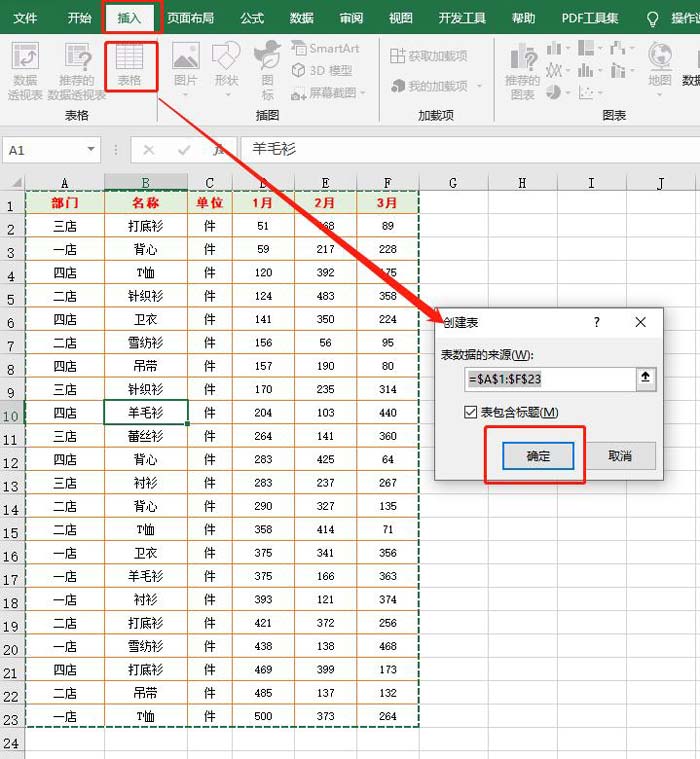The image size is (700, 759).
Task: Open 数据透视表 PivotTable tool
Action: click(x=26, y=69)
